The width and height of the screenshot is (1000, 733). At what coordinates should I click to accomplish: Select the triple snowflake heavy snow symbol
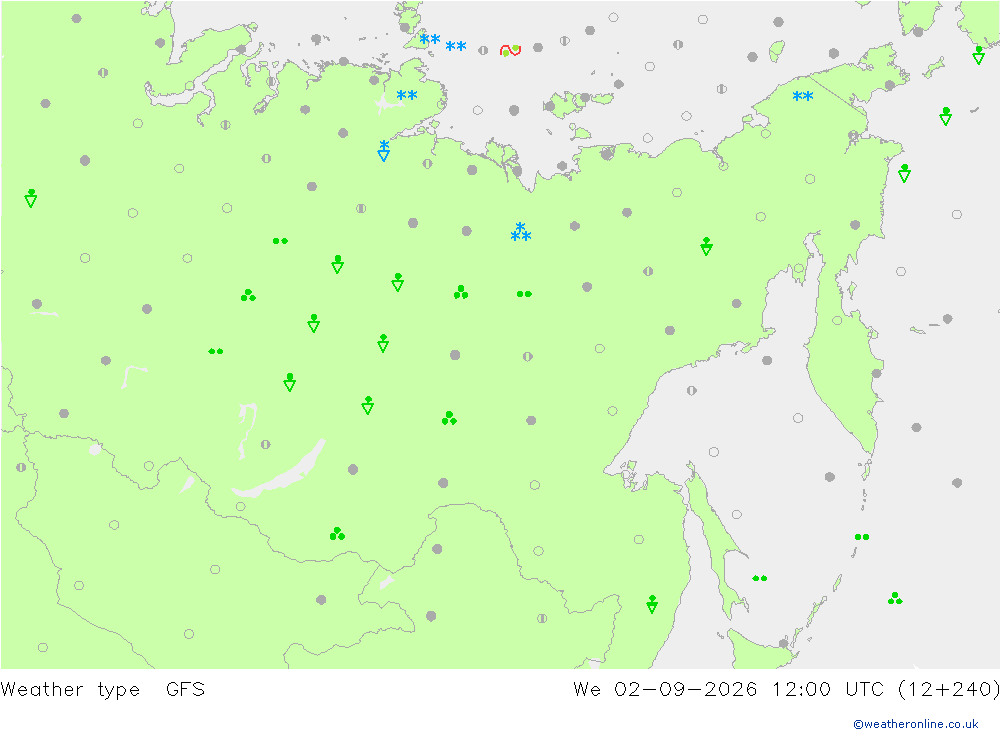click(x=520, y=232)
